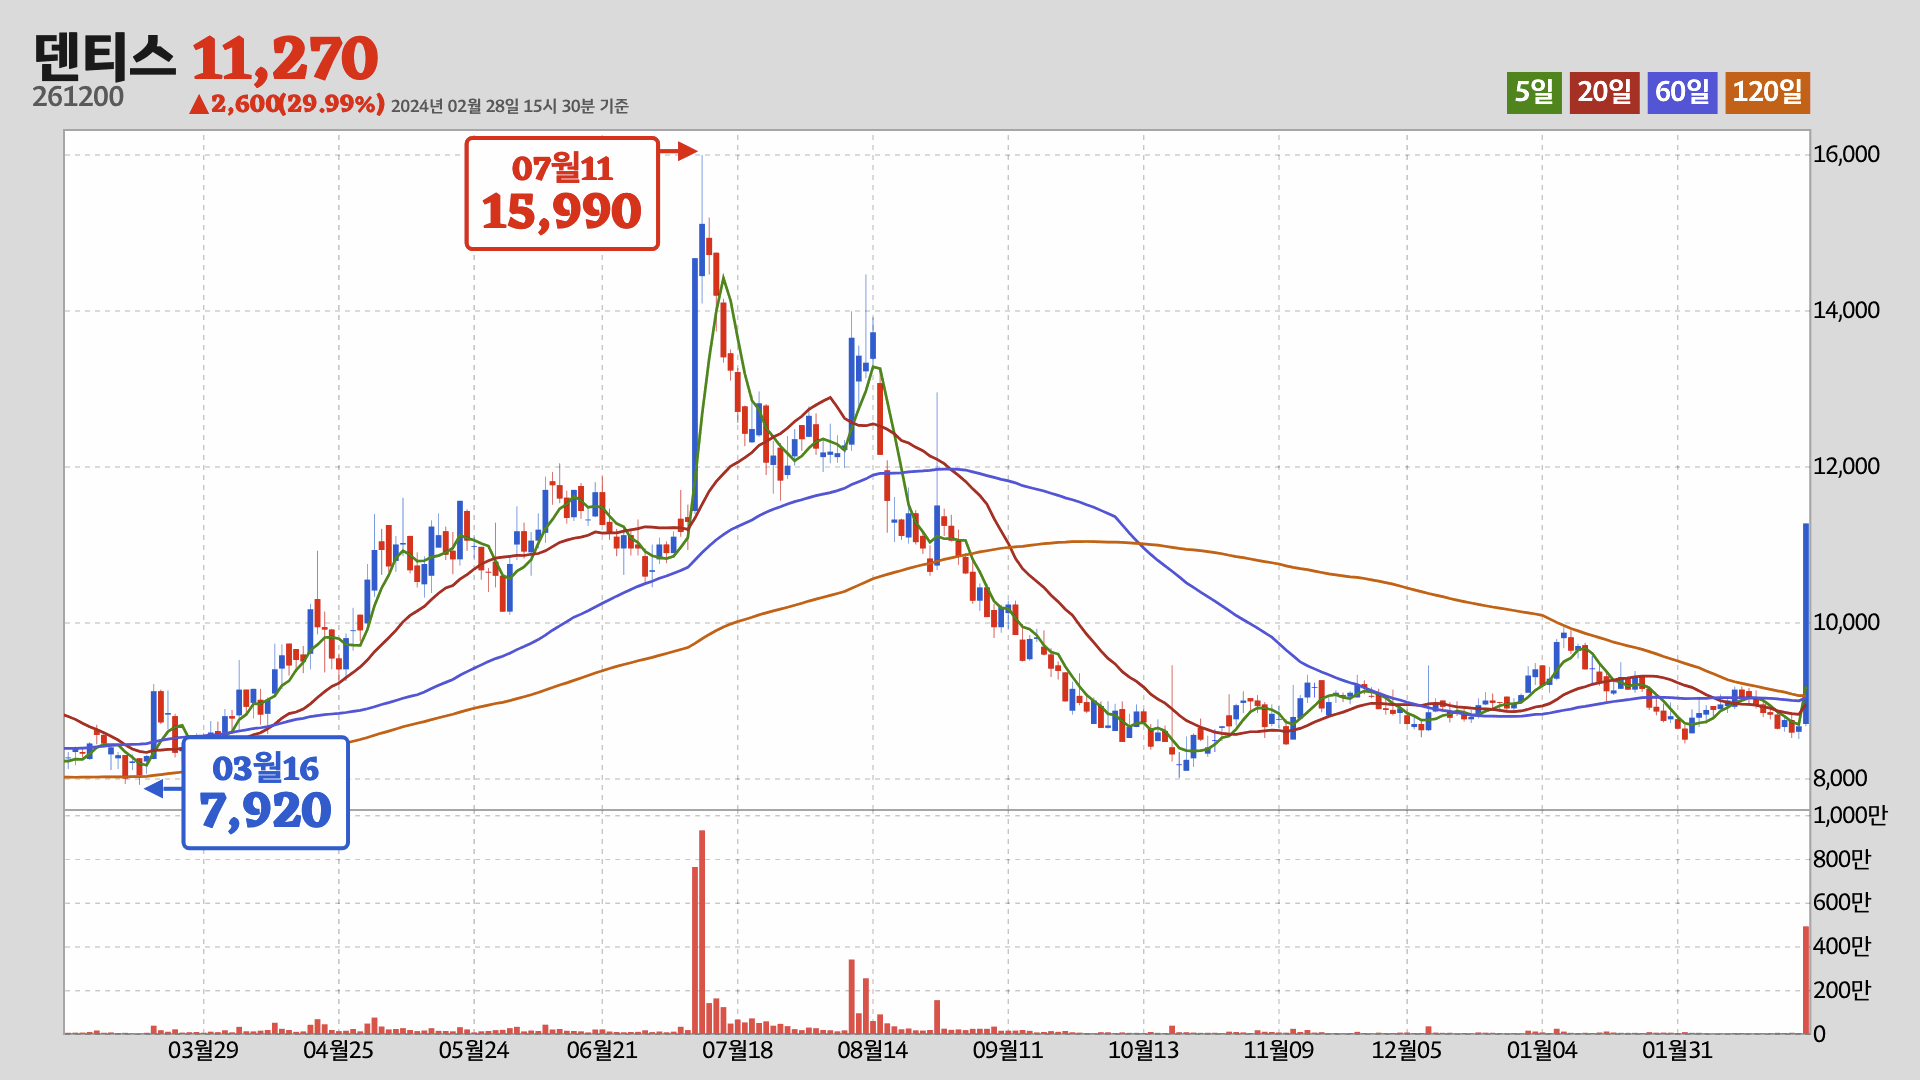Viewport: 1920px width, 1080px height.
Task: Click the 06월21 date axis label
Action: 602,1050
